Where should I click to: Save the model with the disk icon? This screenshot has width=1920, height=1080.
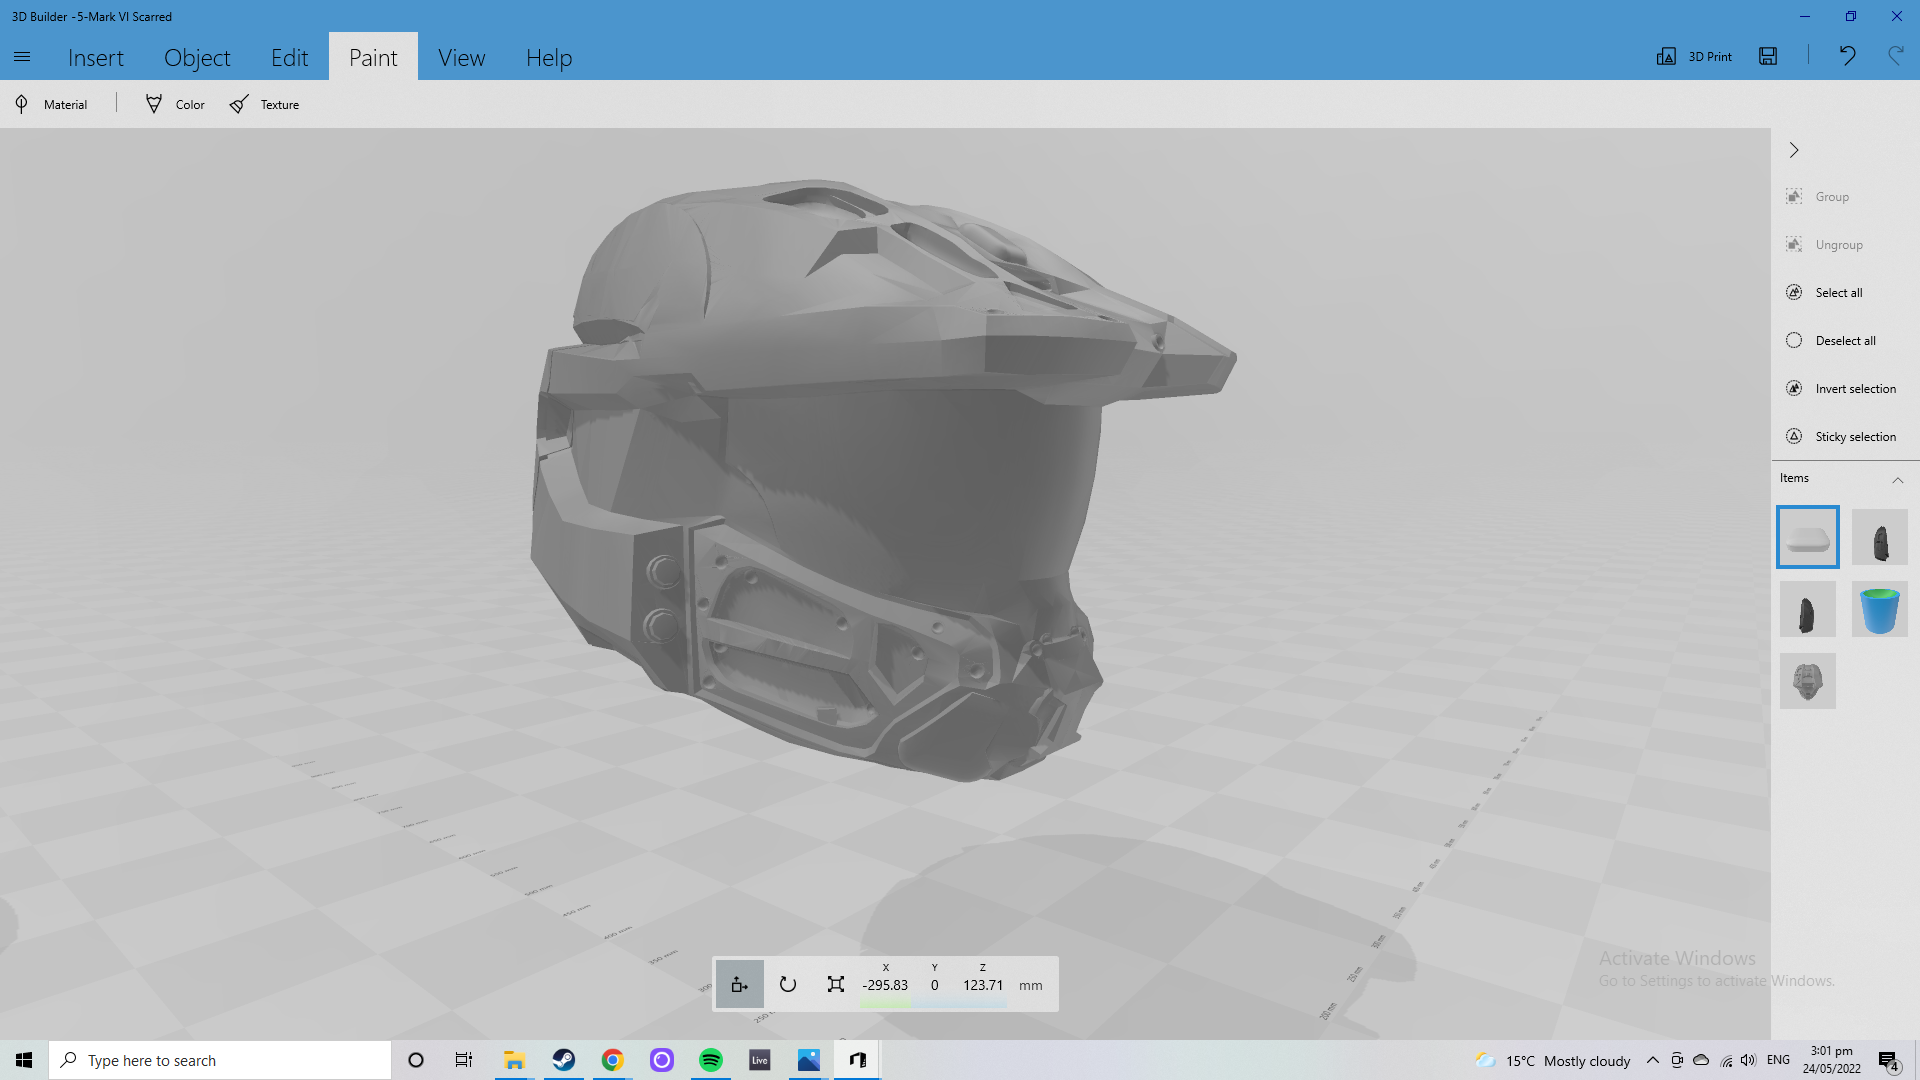(x=1768, y=56)
